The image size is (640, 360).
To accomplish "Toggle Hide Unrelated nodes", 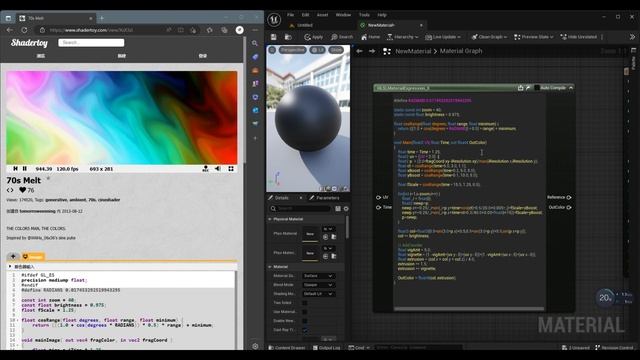I will pos(579,37).
